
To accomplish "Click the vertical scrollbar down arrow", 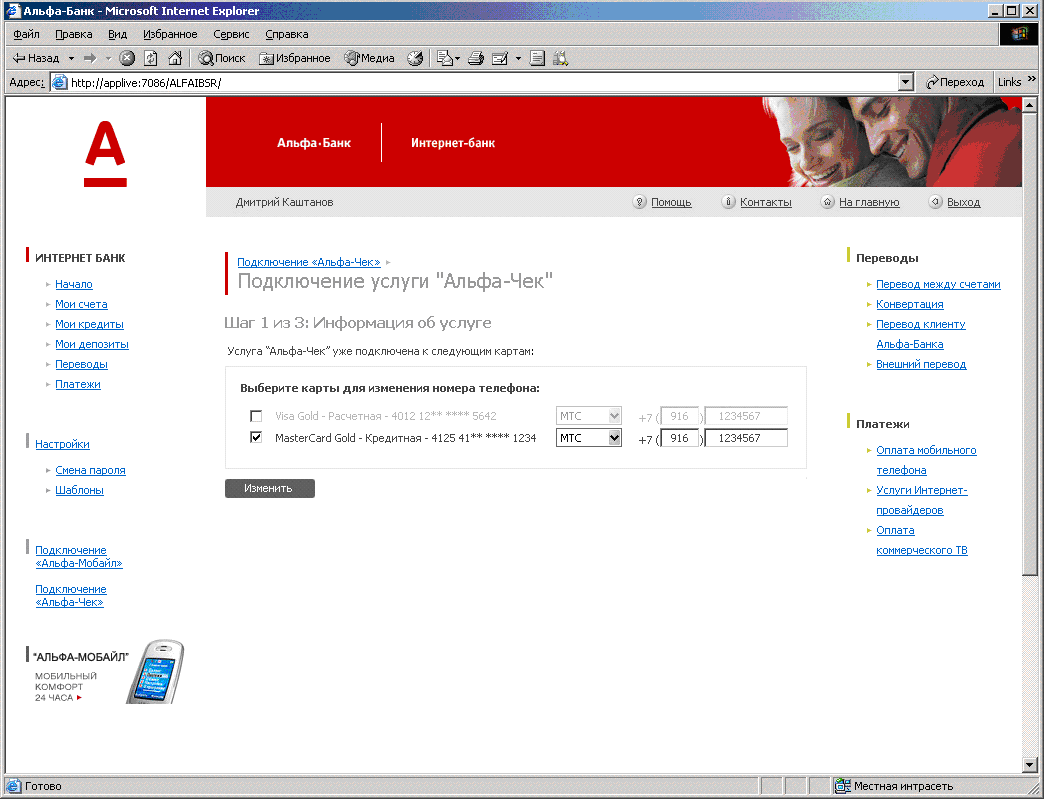I will (1029, 765).
